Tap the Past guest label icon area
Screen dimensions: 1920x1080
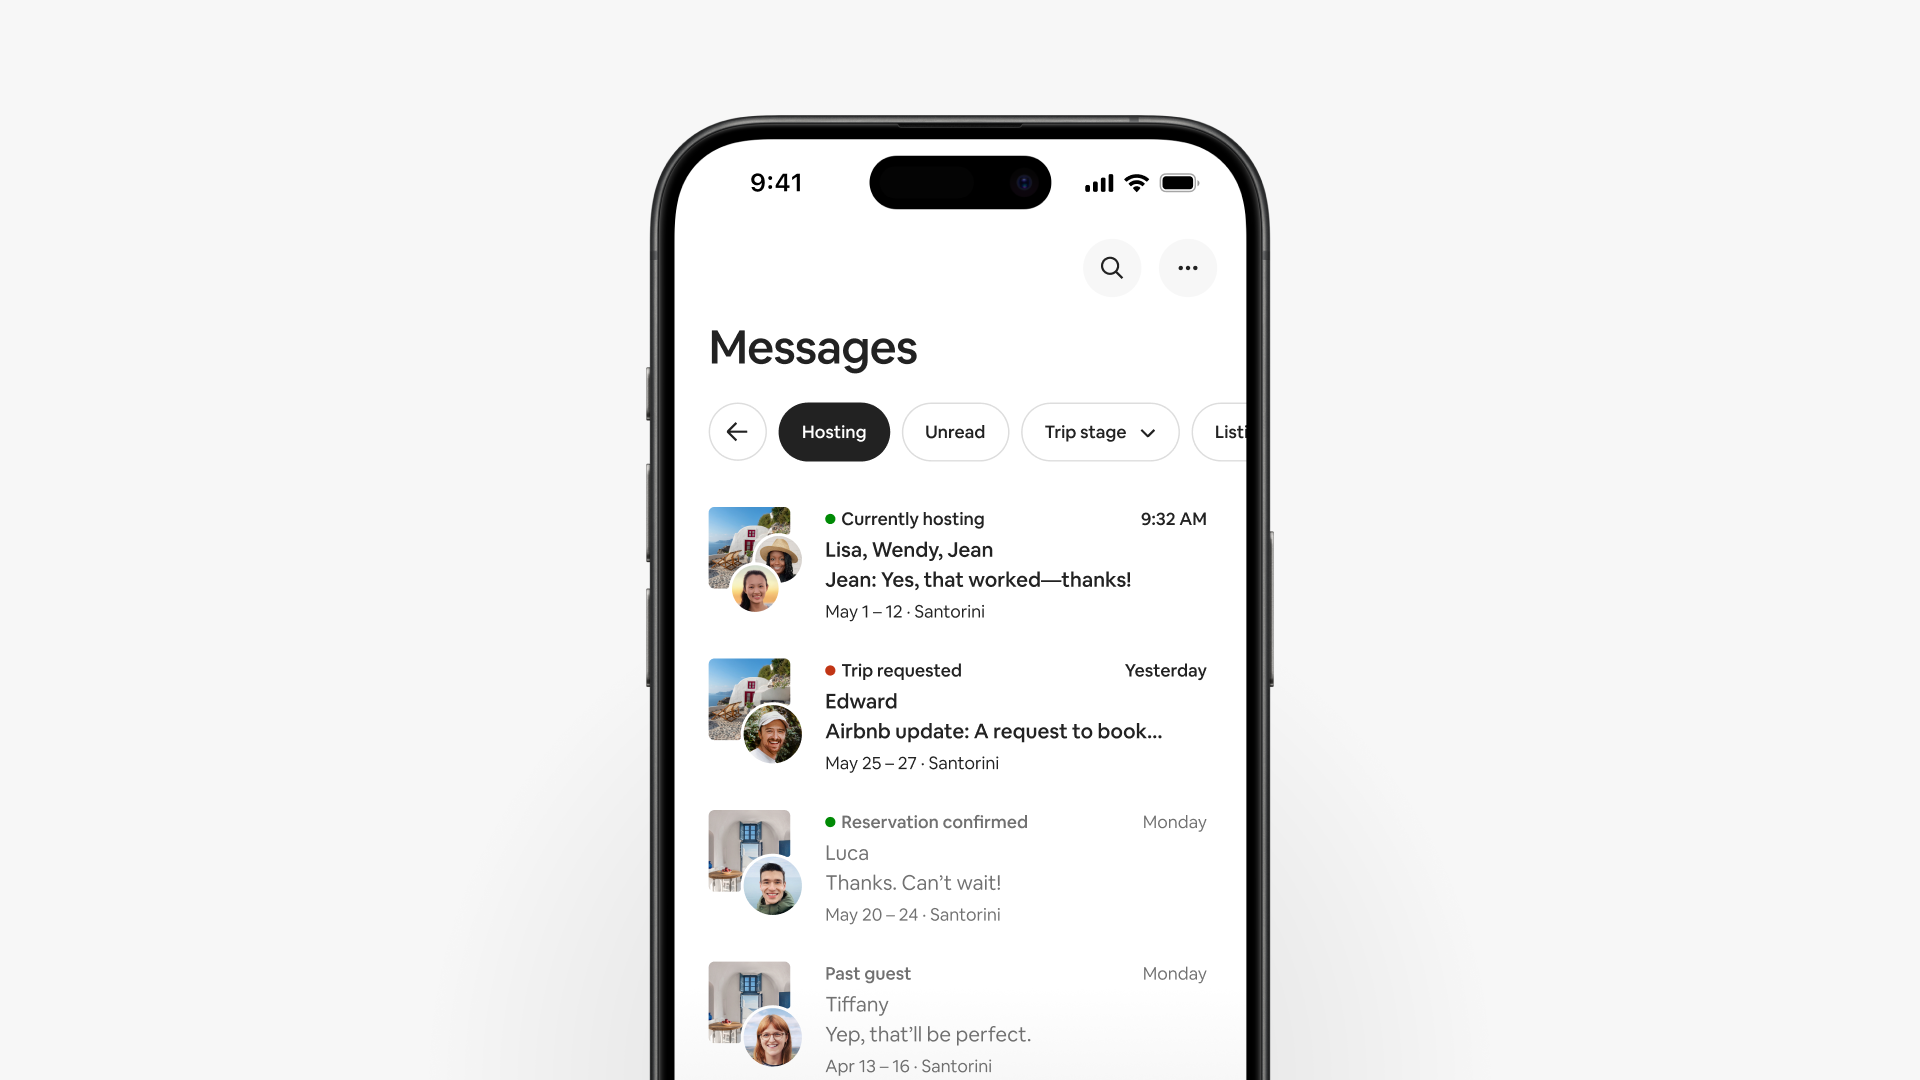868,973
